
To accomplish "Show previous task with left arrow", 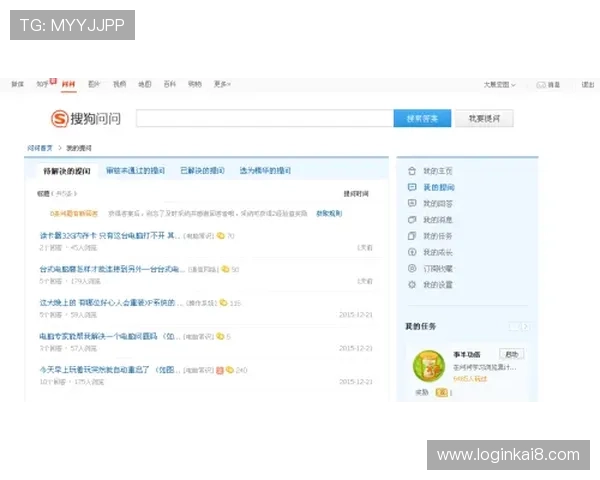I will [x=514, y=327].
